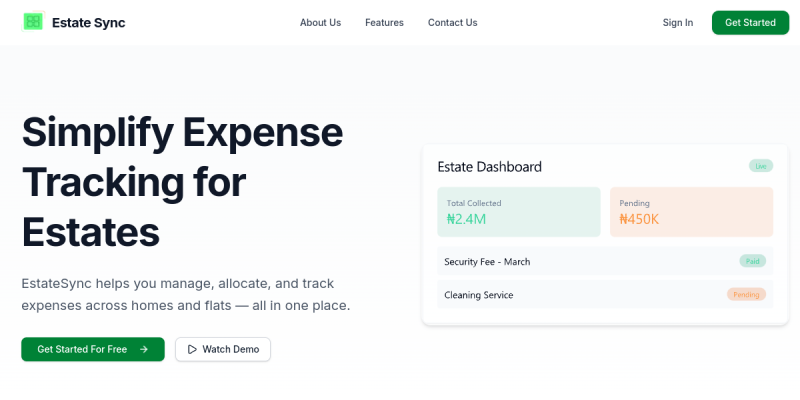Click the play icon beside Watch Demo
This screenshot has width=800, height=400.
[192, 349]
